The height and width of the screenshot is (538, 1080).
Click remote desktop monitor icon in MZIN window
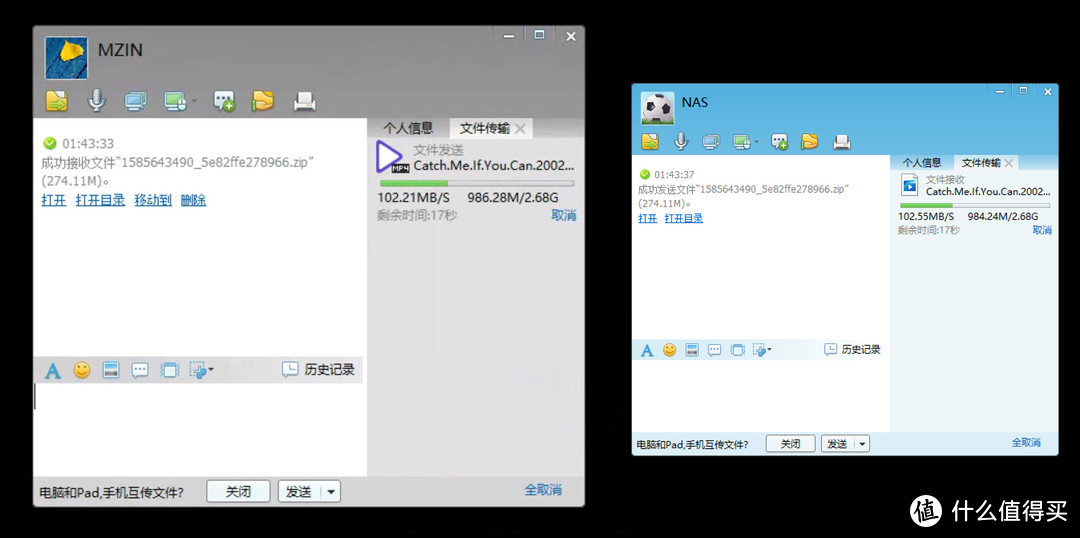tap(136, 102)
